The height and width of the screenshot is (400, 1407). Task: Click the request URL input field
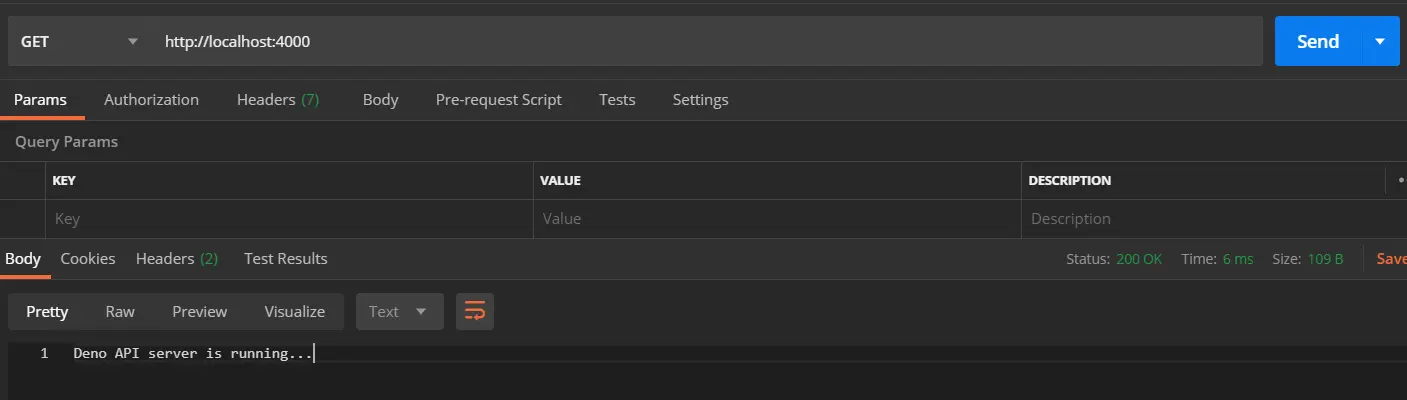tap(700, 42)
